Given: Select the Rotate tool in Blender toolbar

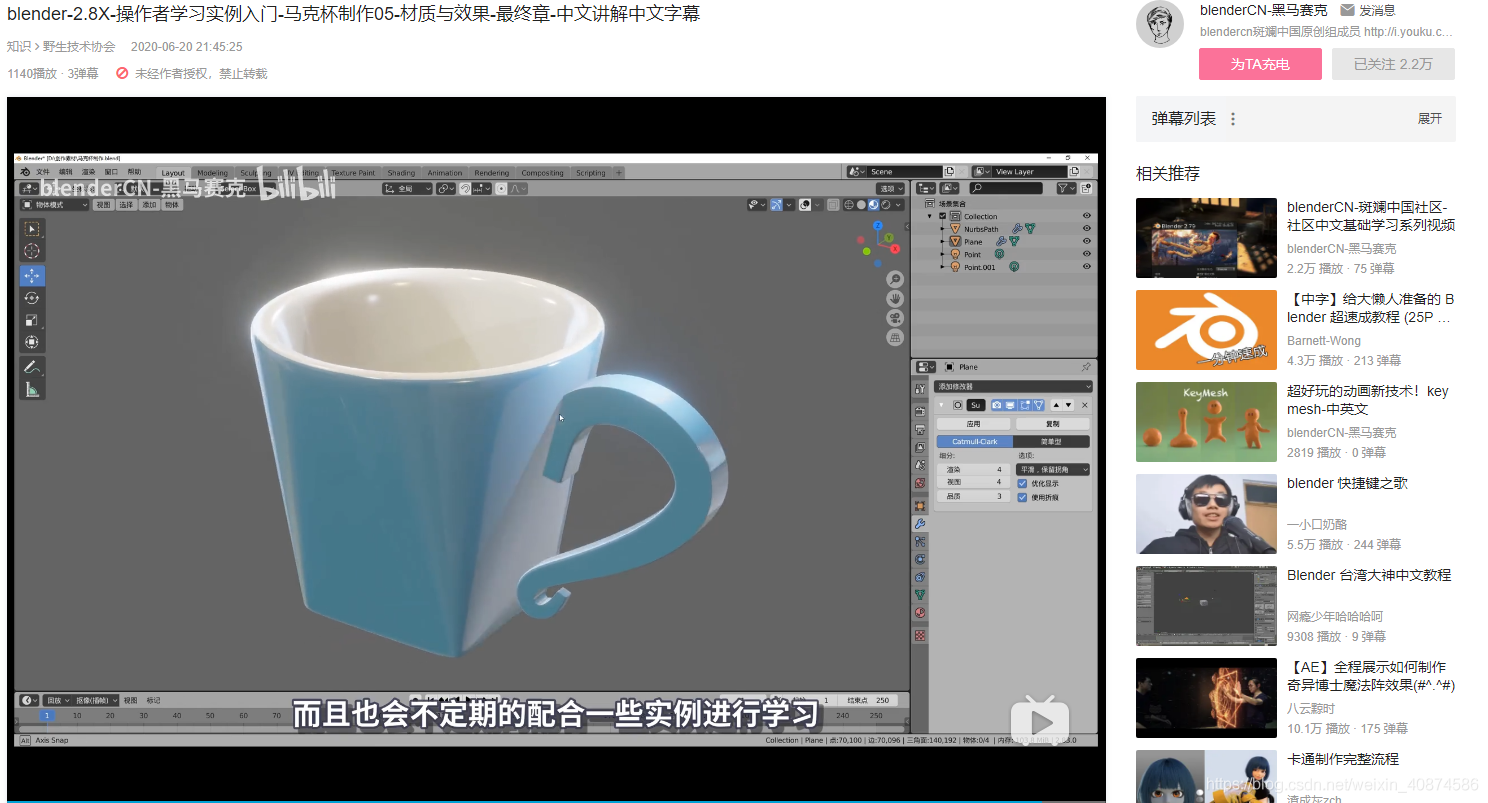Looking at the screenshot, I should [x=32, y=298].
